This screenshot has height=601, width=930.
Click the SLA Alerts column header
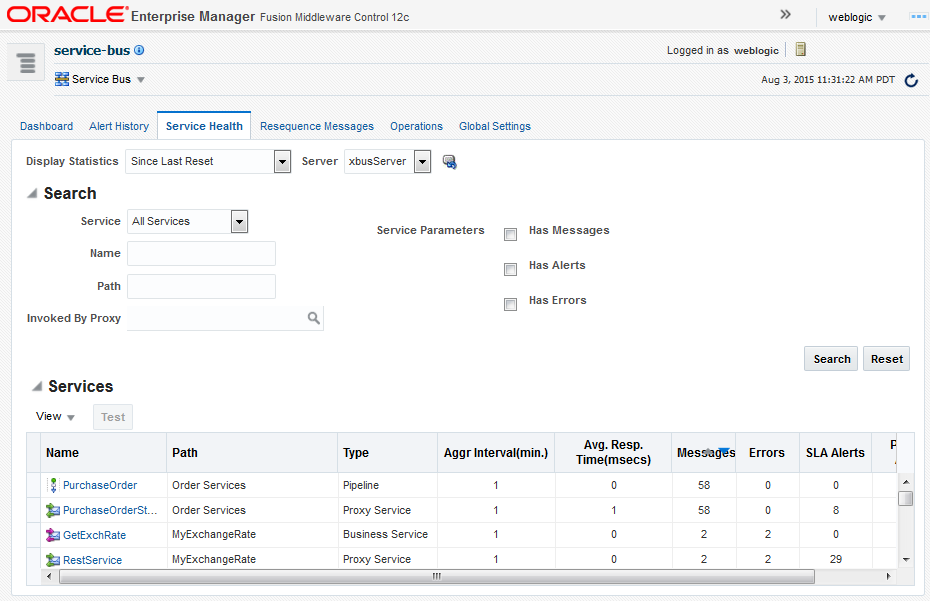(835, 453)
